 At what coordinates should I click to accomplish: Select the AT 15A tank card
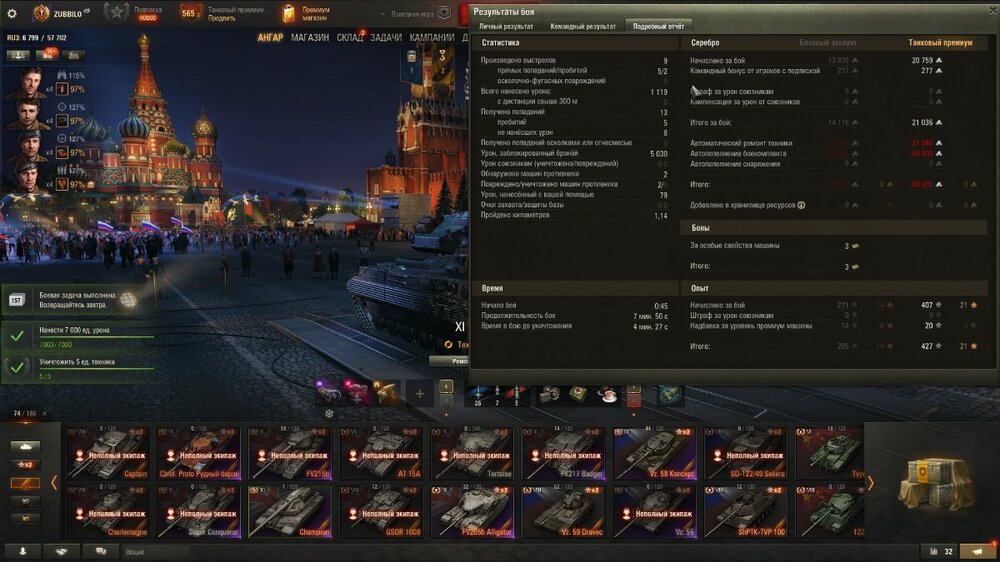coord(381,453)
